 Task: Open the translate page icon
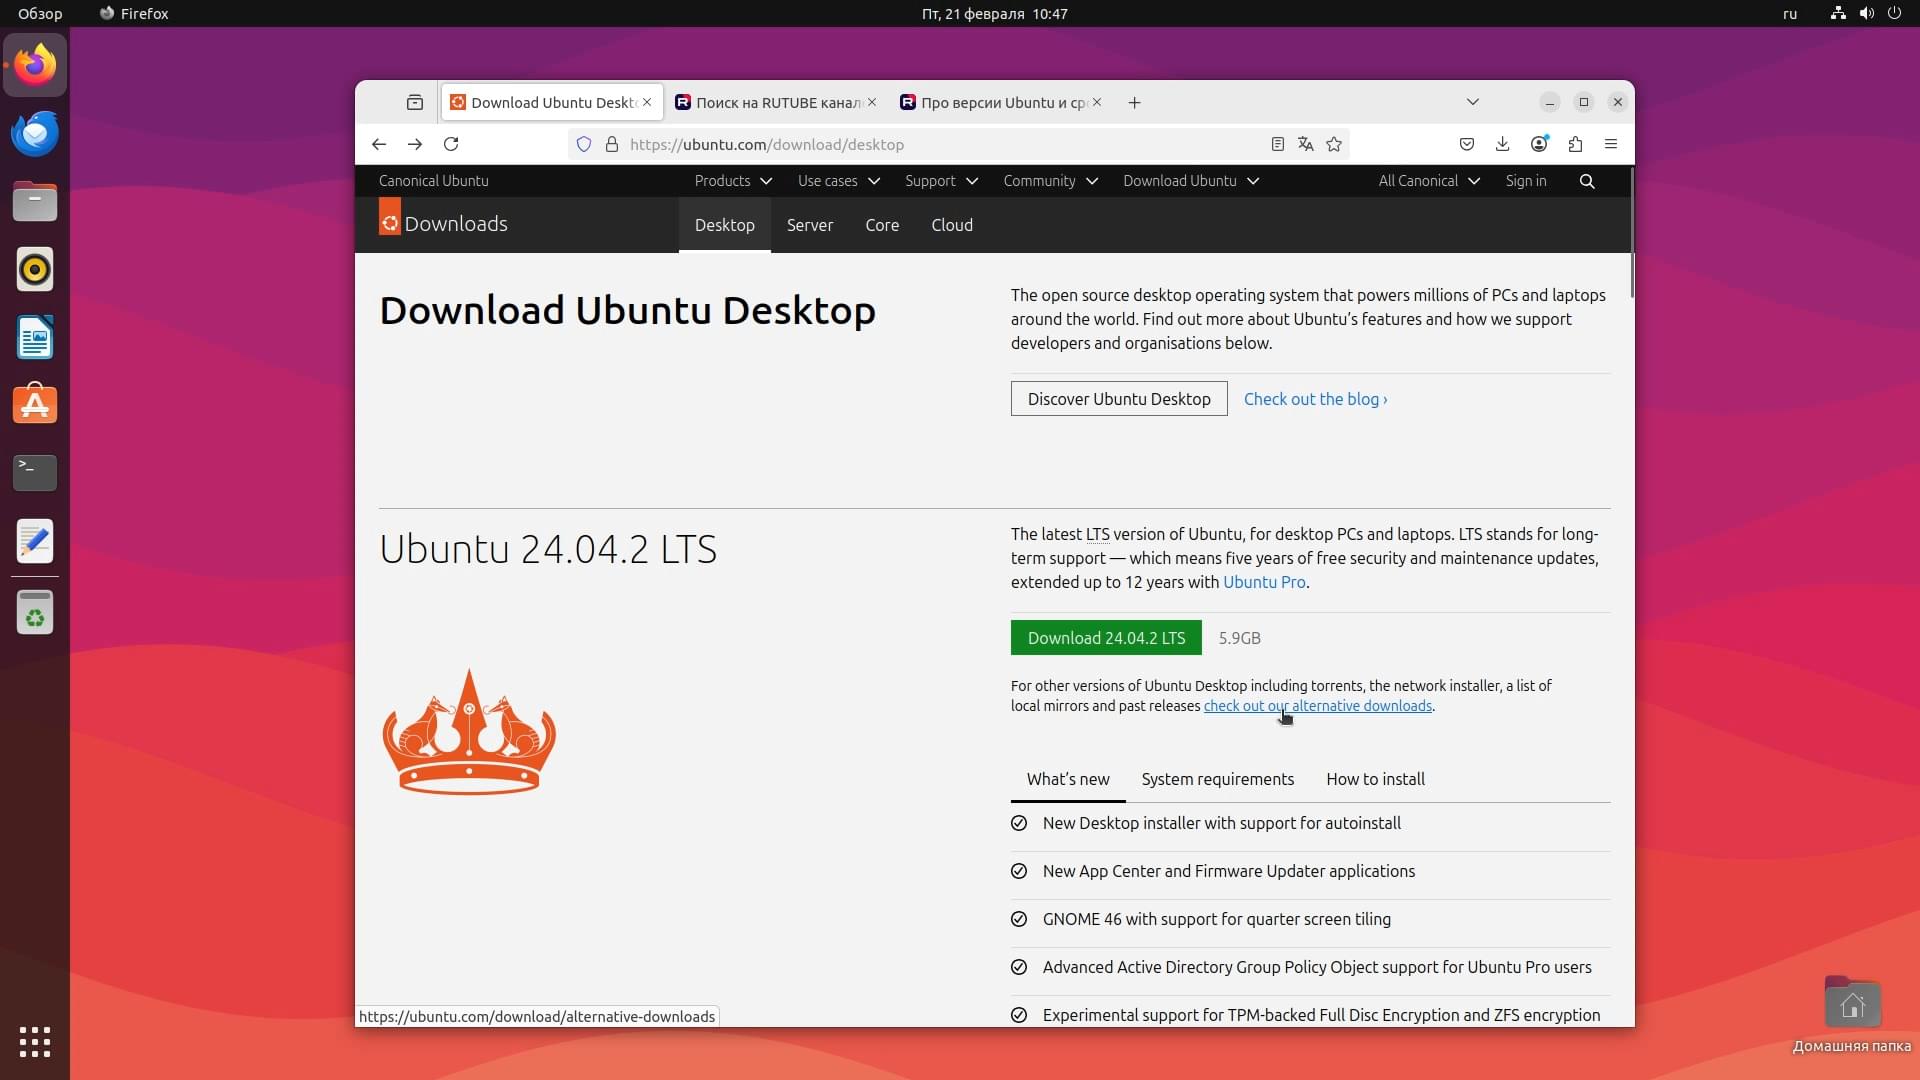click(1305, 144)
